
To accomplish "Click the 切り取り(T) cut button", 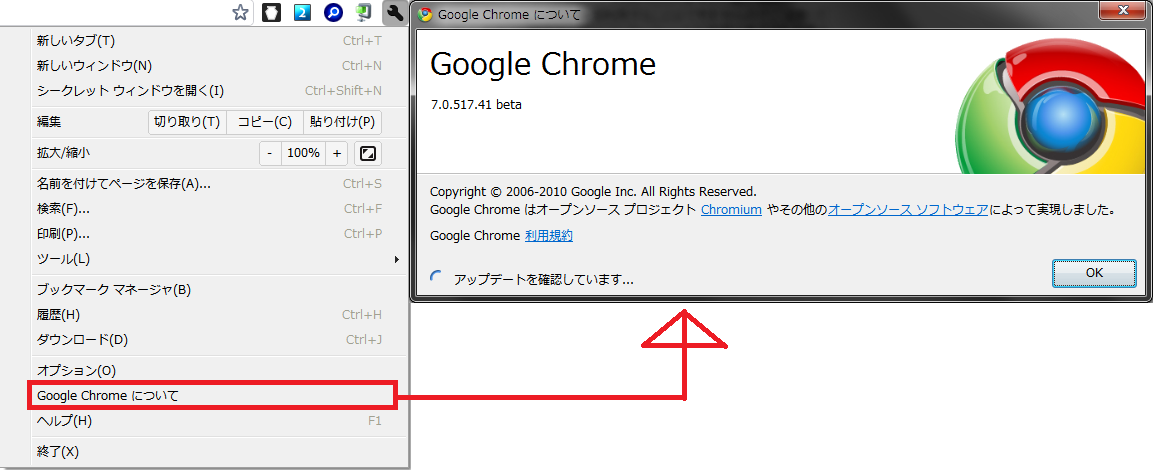I will [188, 122].
